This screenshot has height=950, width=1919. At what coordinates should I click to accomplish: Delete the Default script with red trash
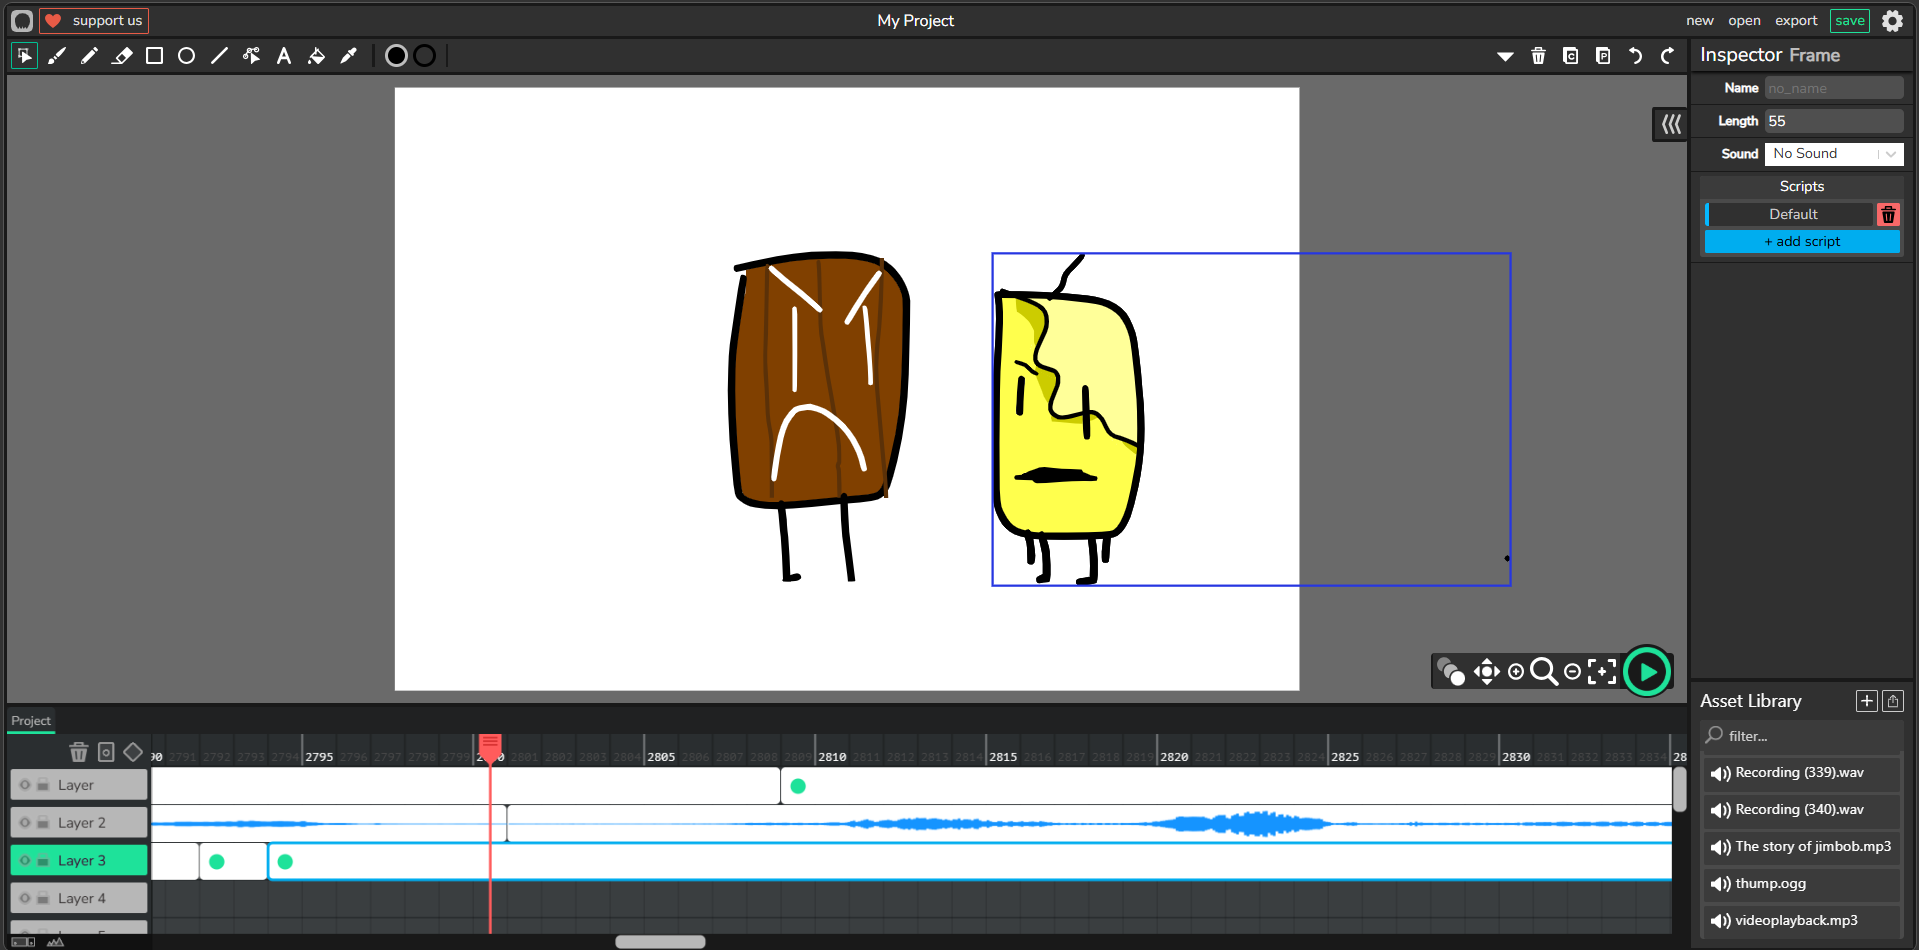pyautogui.click(x=1887, y=215)
